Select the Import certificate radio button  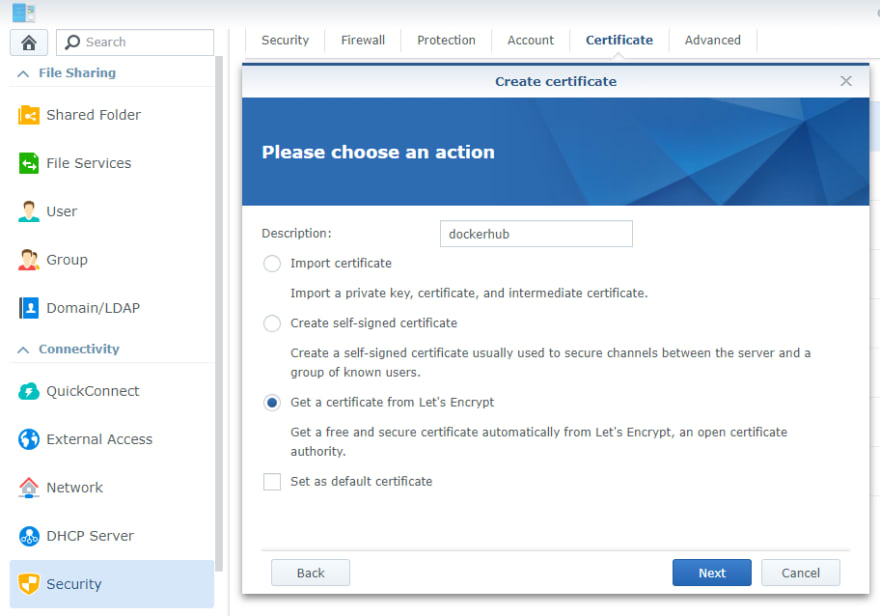[272, 264]
